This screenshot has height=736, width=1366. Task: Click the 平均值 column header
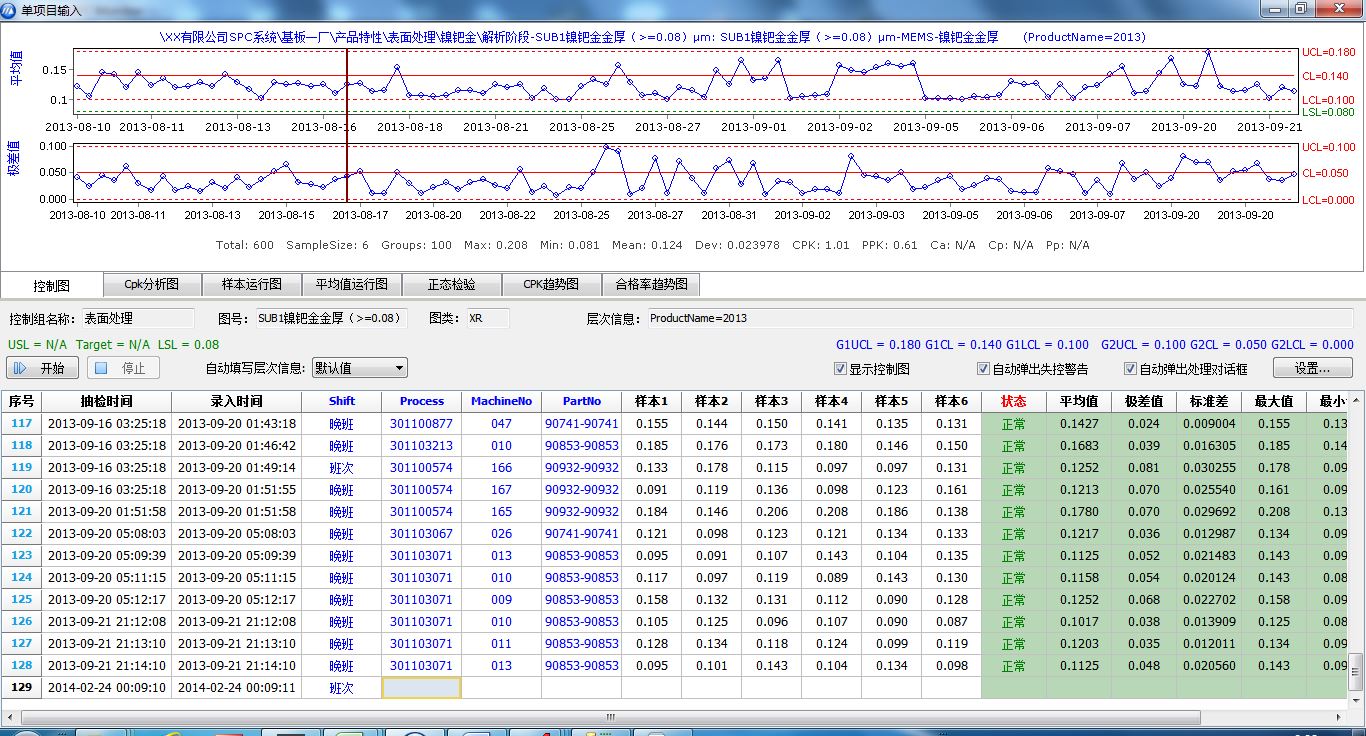pos(1079,401)
